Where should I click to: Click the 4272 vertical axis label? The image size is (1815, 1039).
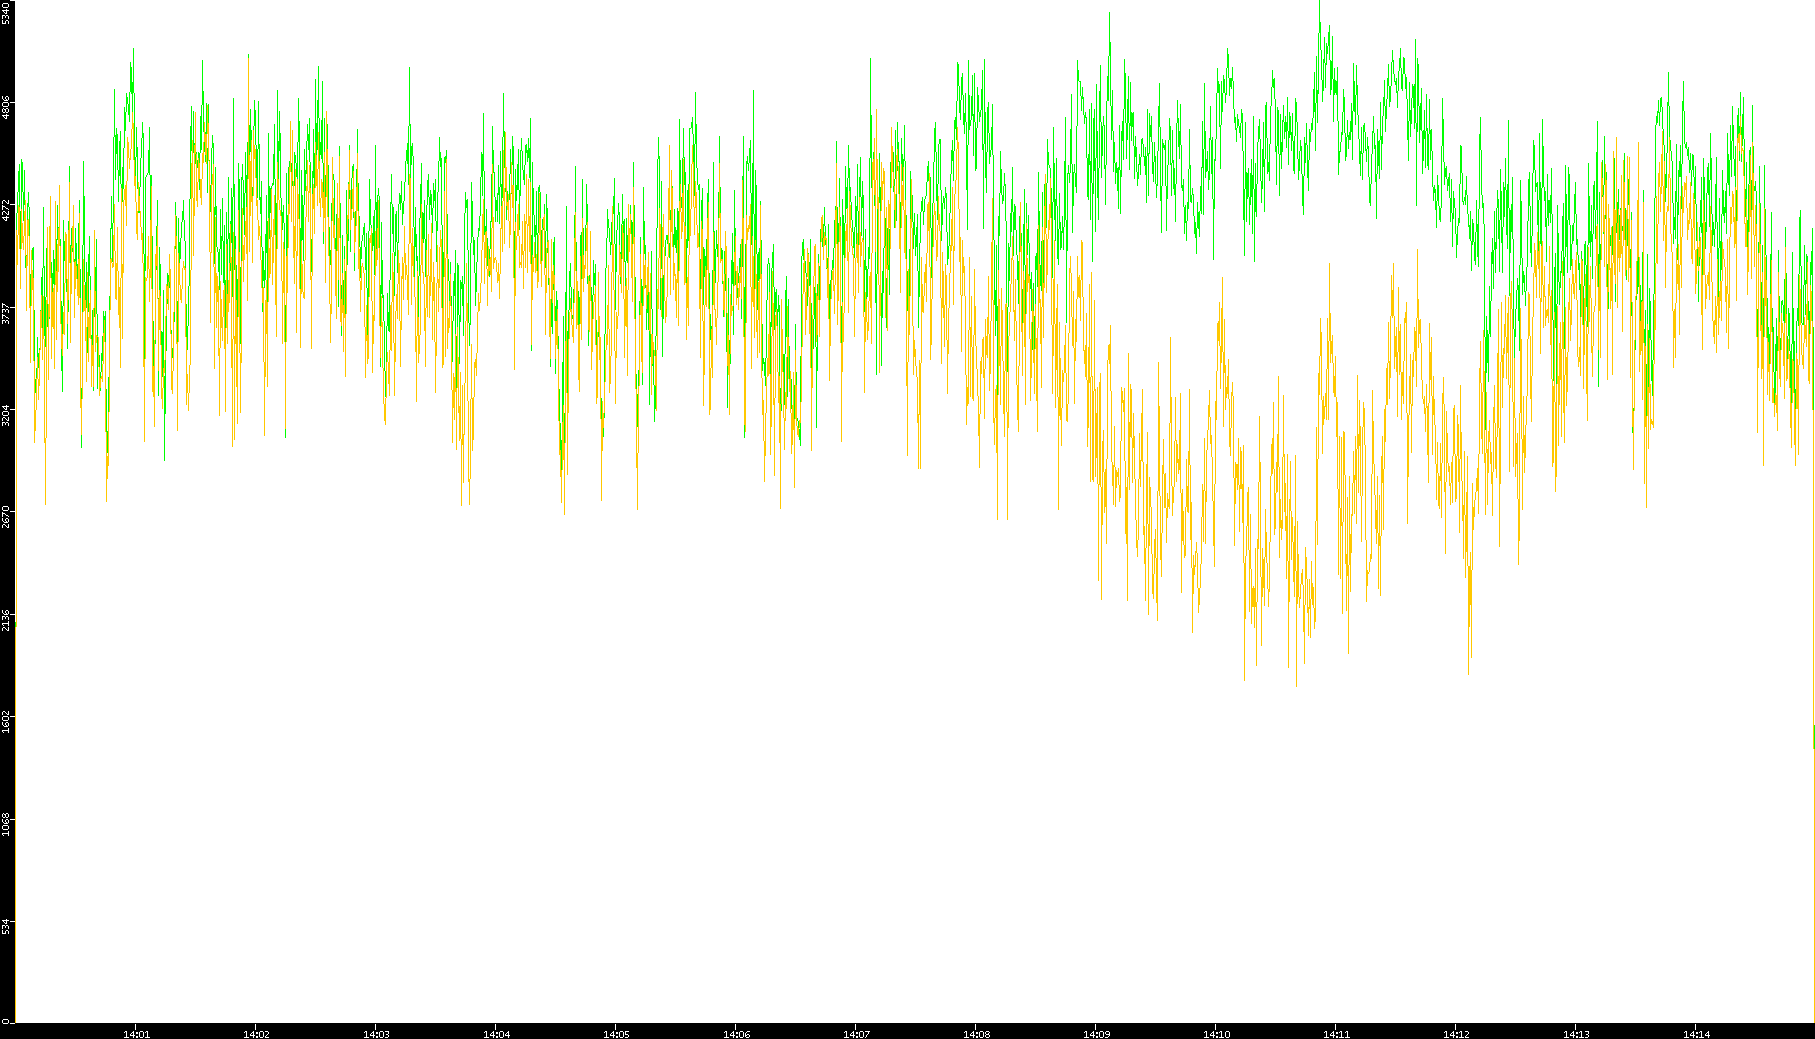[7, 210]
